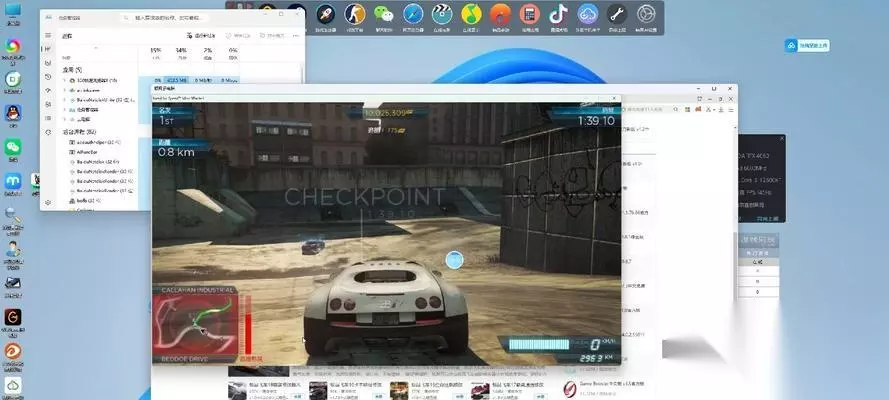
Task: Open the yellow QQ Music icon in the dock
Action: (471, 14)
